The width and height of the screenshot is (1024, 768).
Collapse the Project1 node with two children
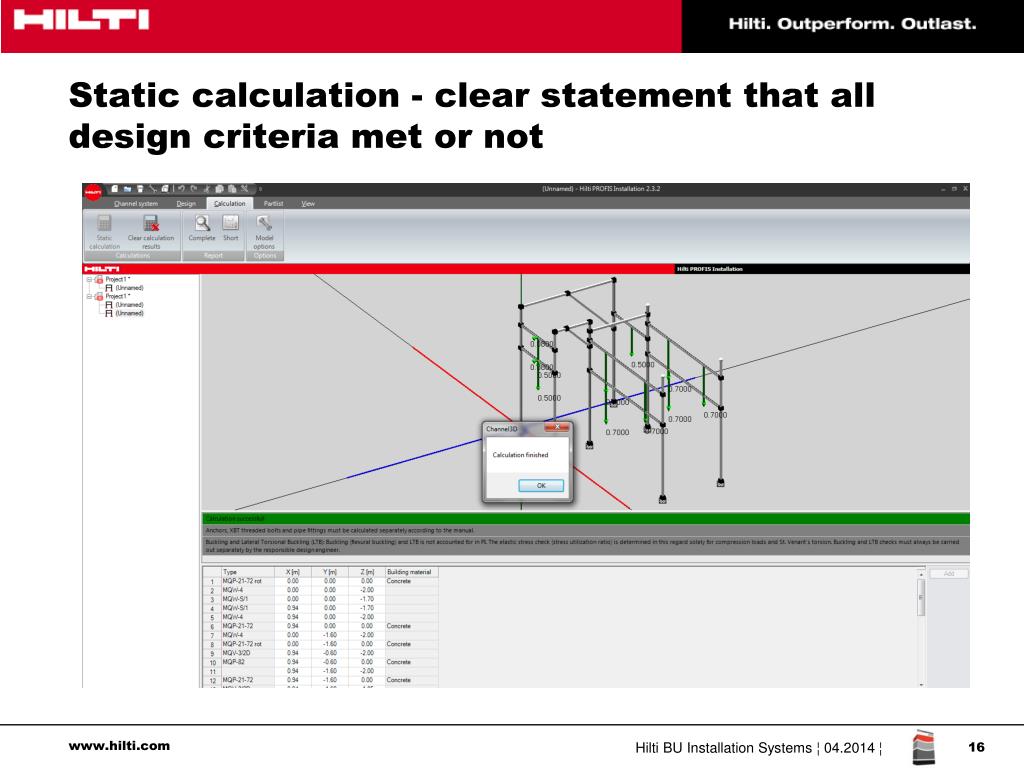tap(89, 296)
